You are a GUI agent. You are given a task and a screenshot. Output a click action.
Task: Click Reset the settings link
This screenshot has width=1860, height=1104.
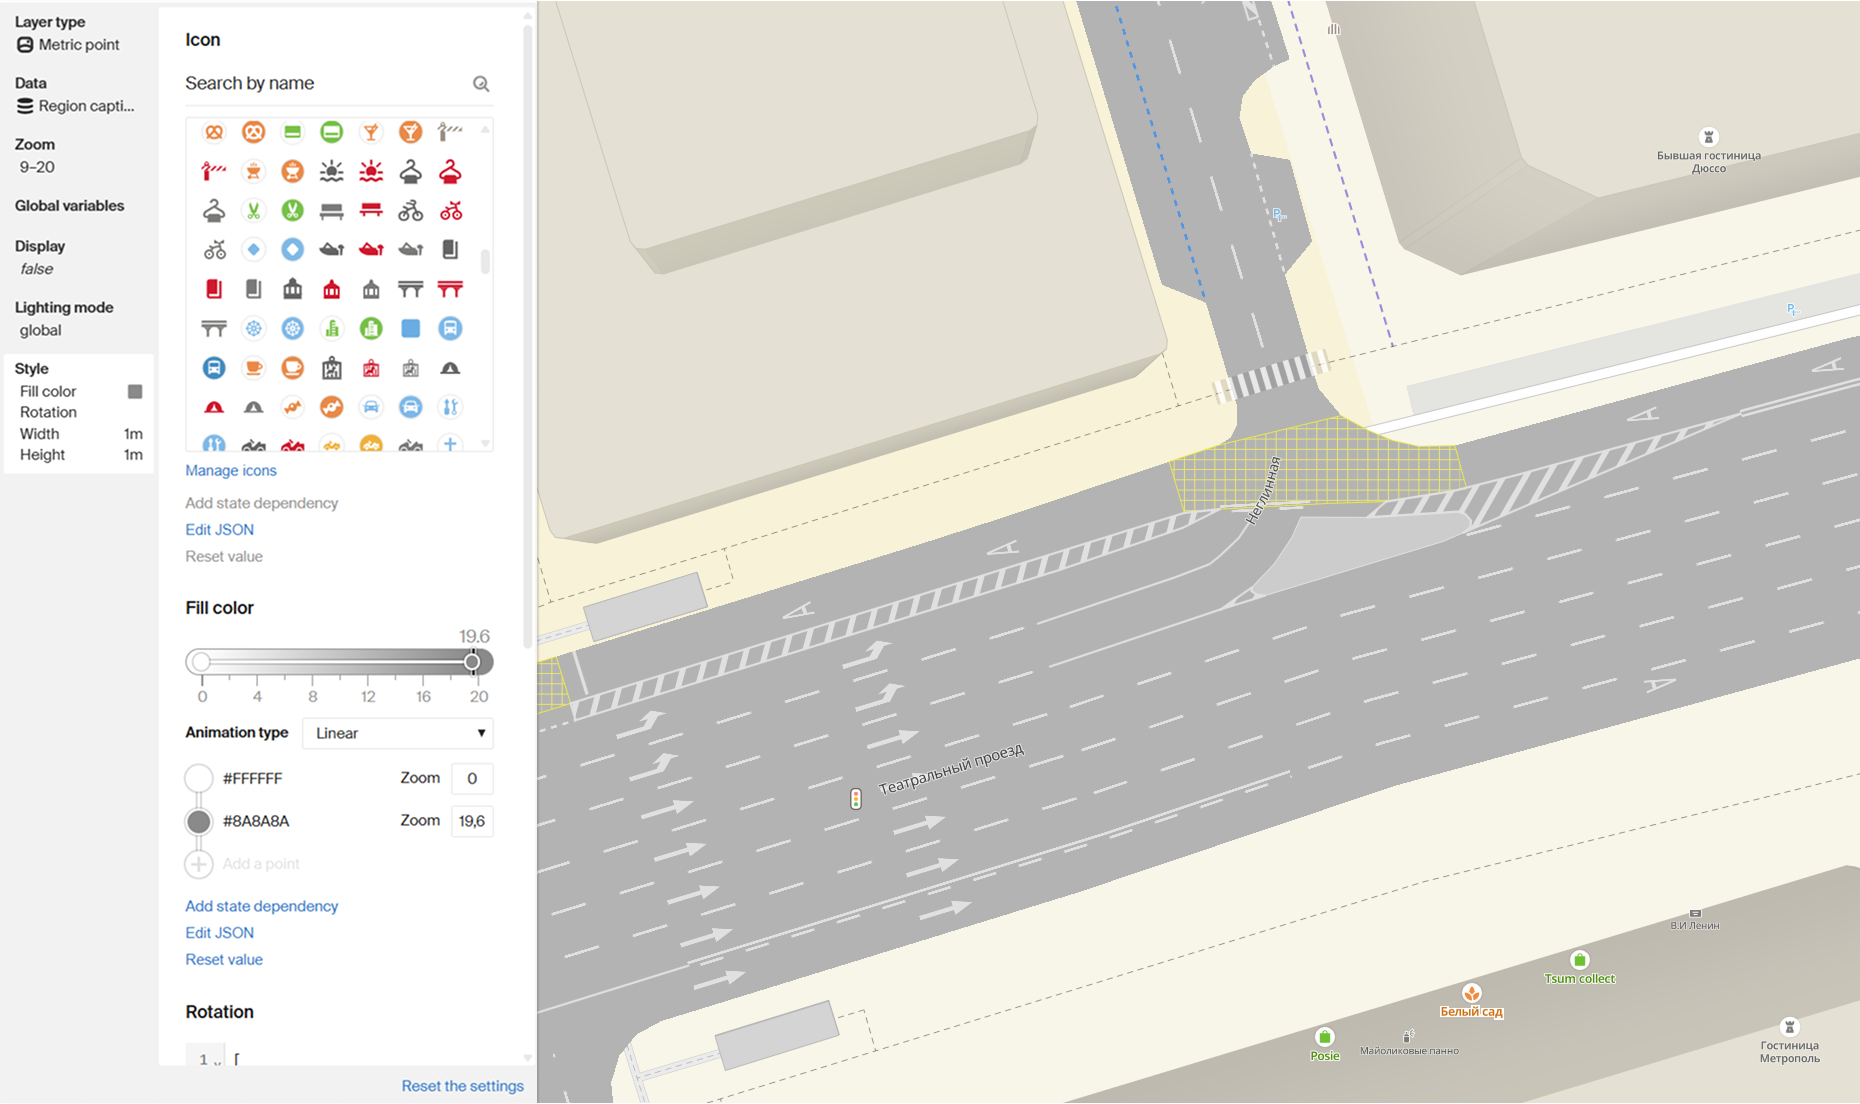[462, 1086]
